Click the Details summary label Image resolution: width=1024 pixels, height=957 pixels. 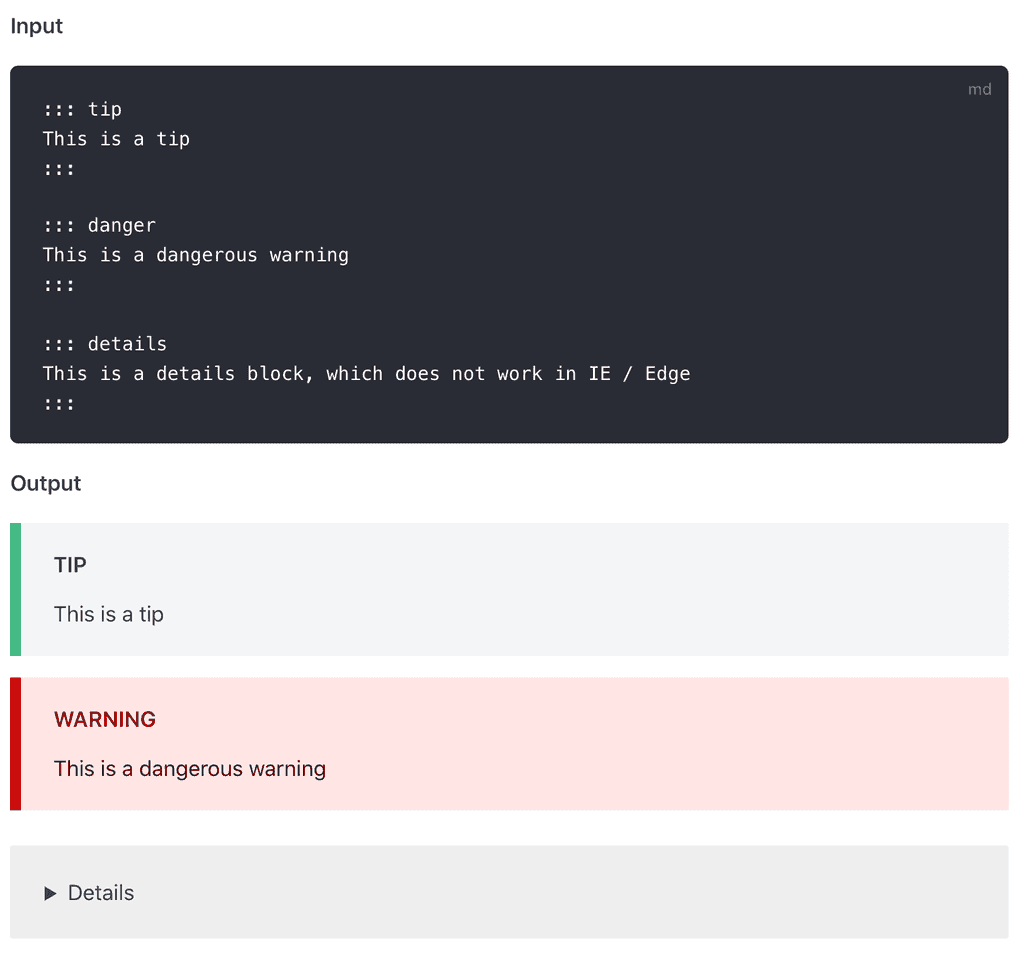click(x=100, y=893)
